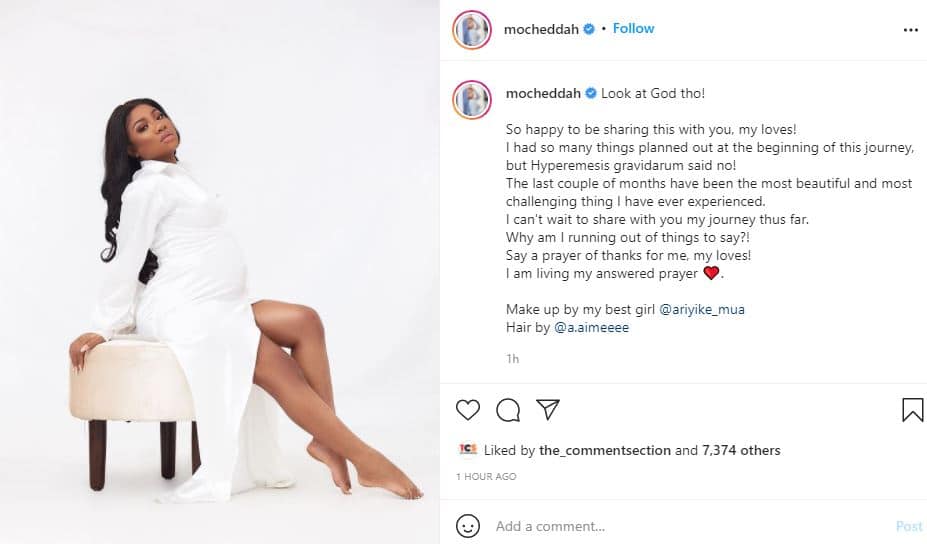The width and height of the screenshot is (927, 544).
Task: Click mocheddah's header profile picture
Action: 471,30
